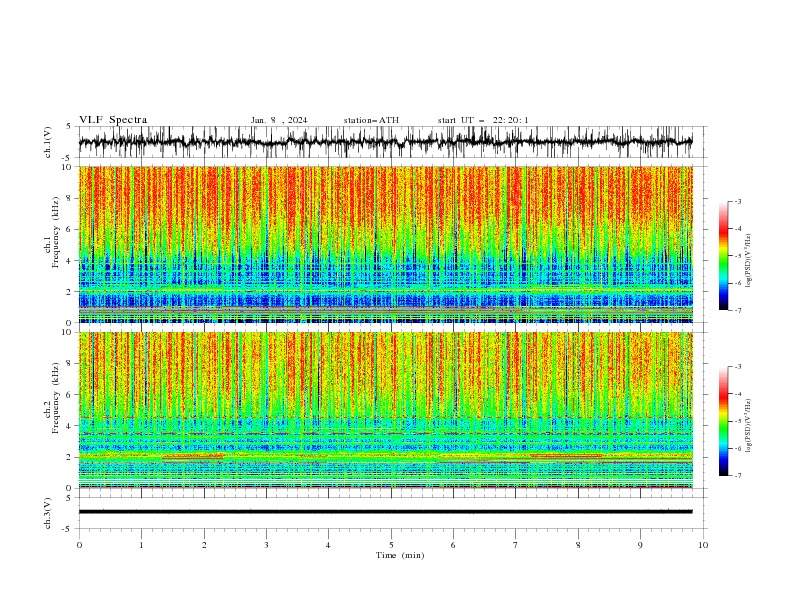Click inside the ch.2 spectrogram panel

(x=385, y=410)
